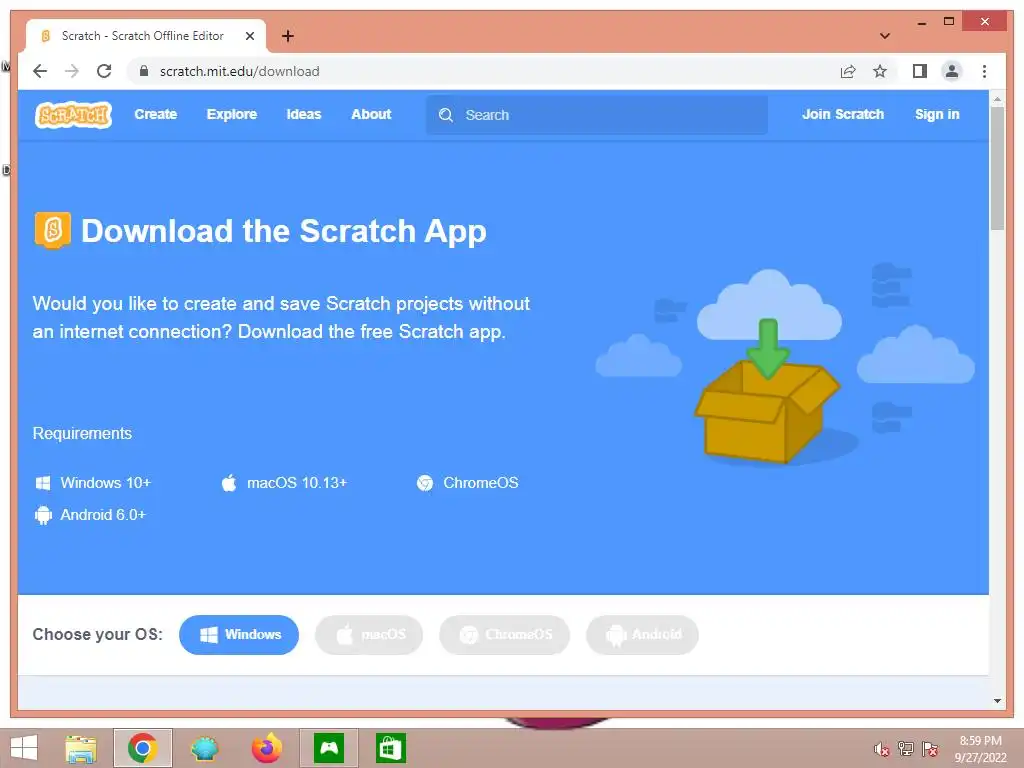Open the Chrome profile avatar

[x=952, y=71]
